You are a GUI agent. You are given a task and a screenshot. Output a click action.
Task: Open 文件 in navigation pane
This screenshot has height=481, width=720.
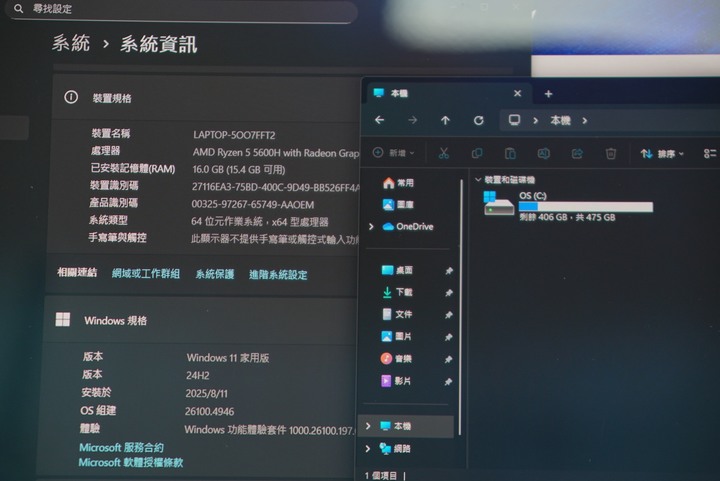tap(397, 314)
